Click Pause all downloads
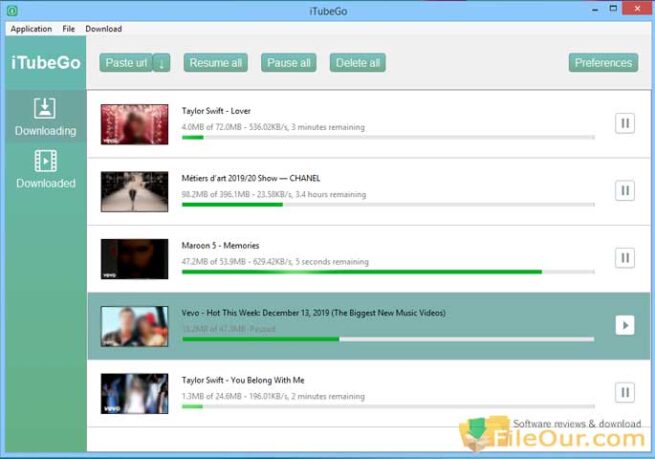Viewport: 655px width, 459px height. 289,63
